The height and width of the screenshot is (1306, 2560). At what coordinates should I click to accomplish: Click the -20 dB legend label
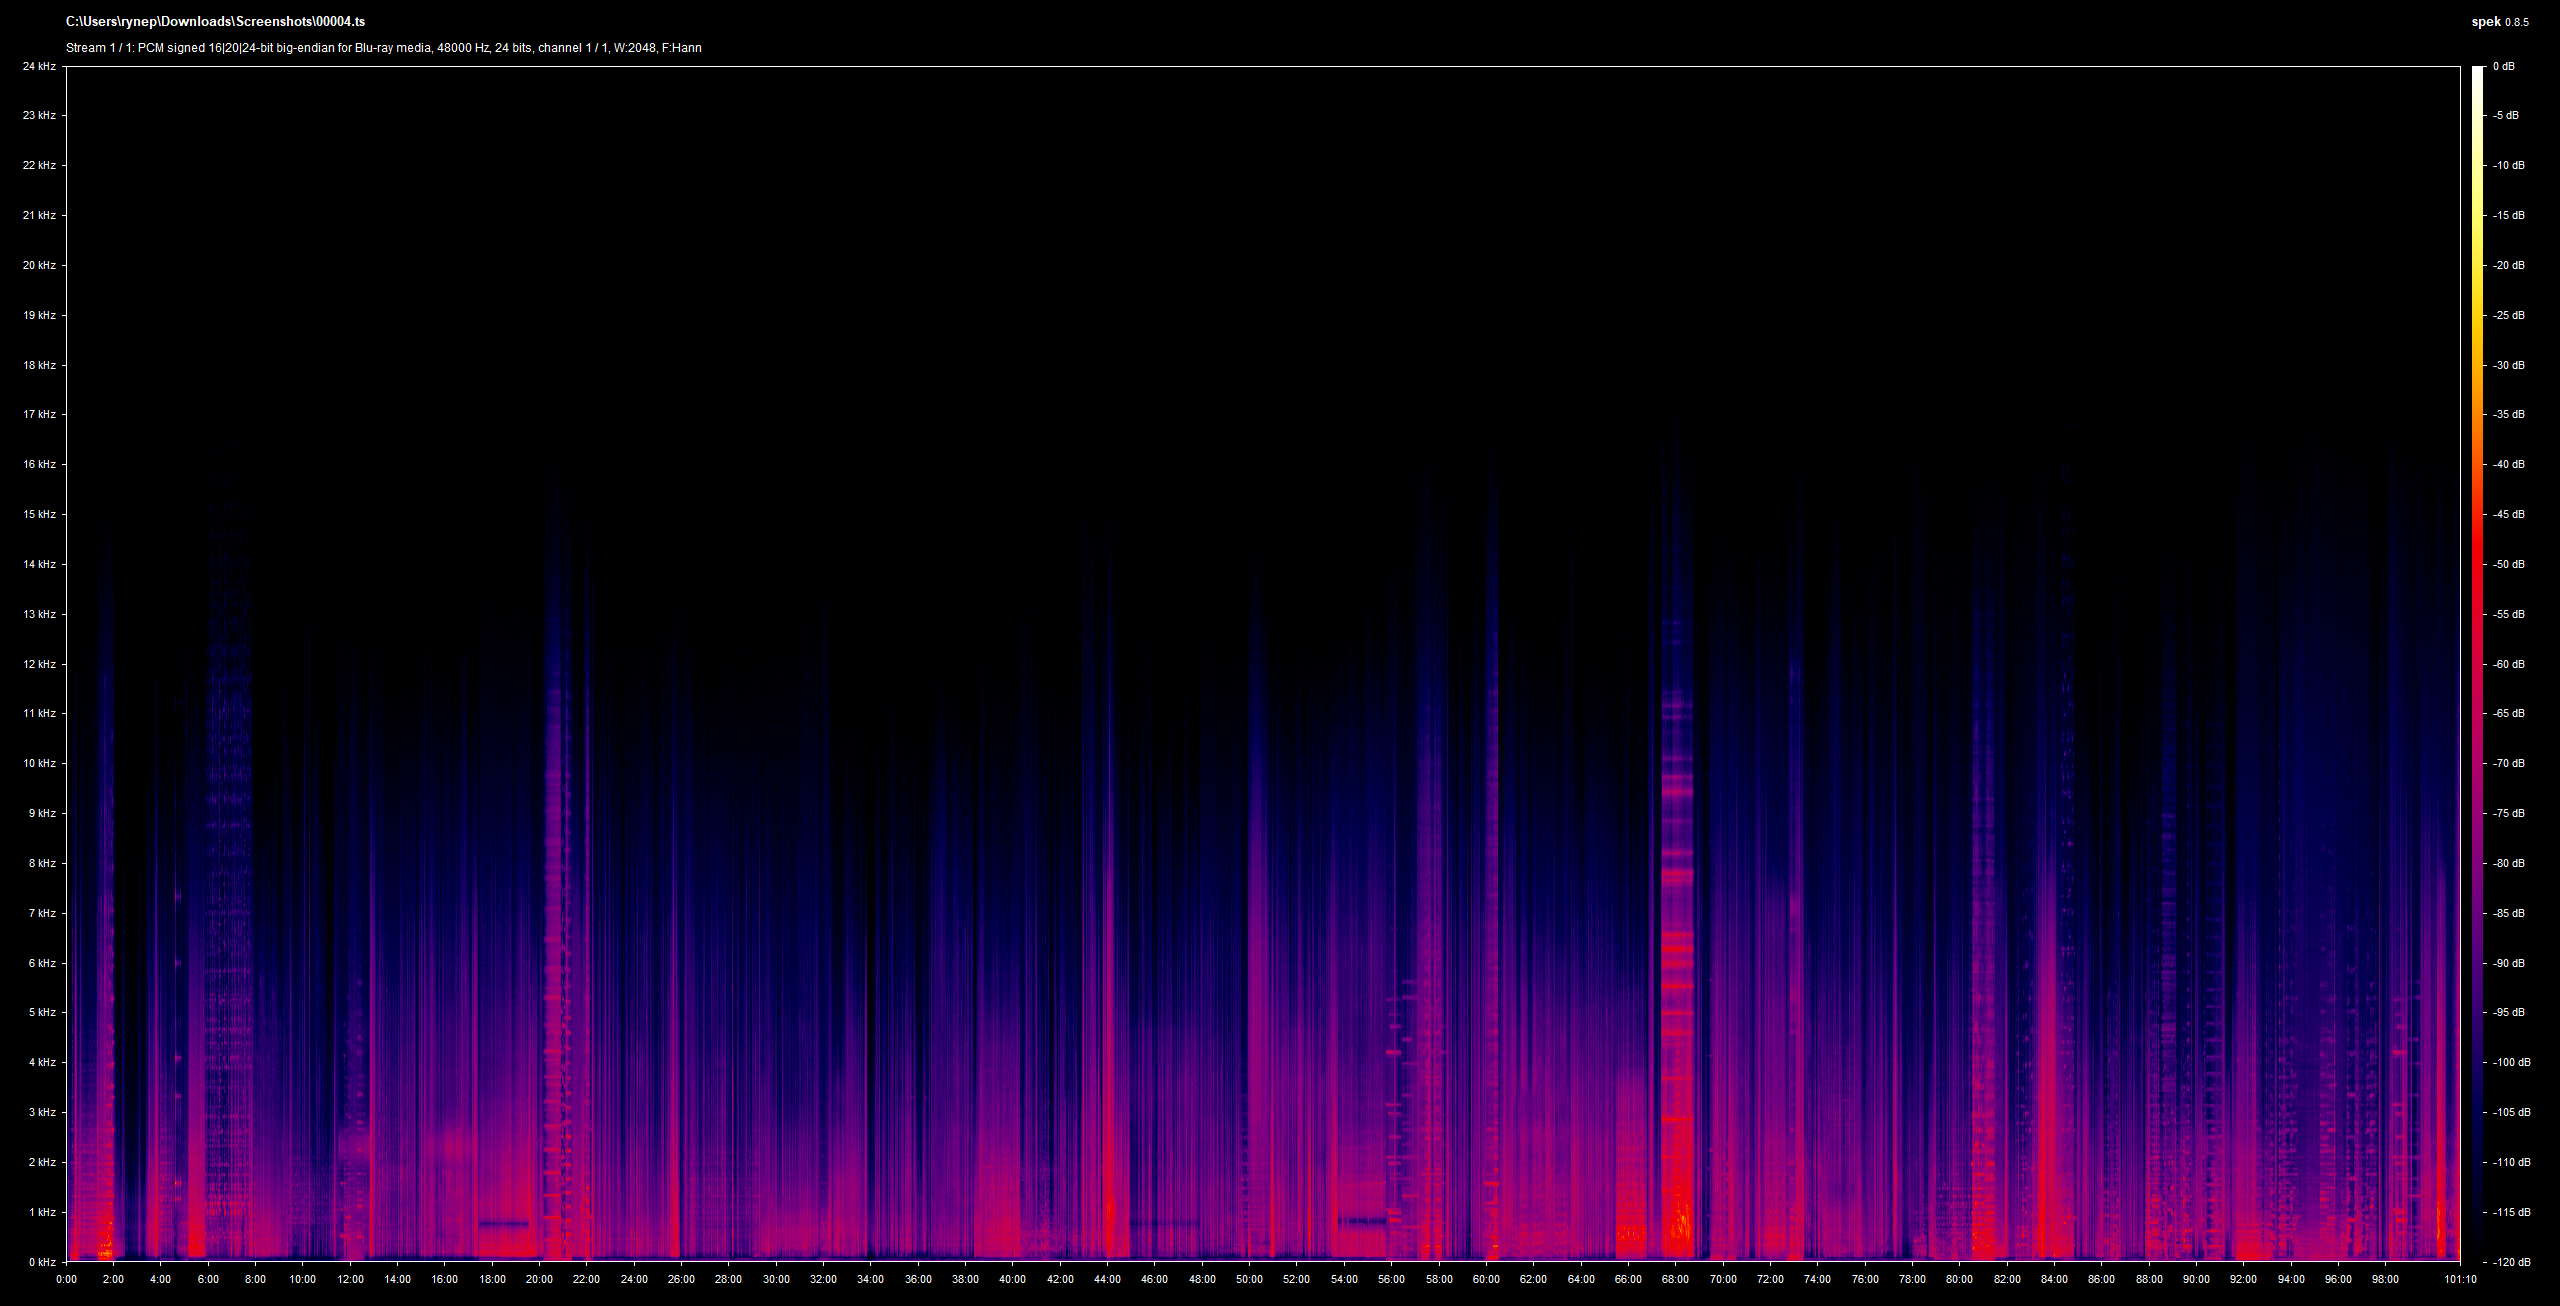(x=2508, y=265)
